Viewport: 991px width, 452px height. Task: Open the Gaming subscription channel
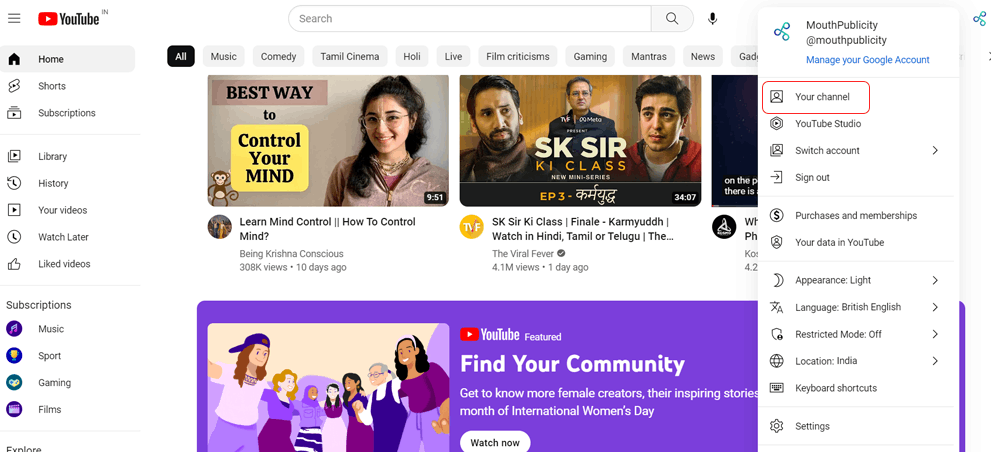tap(68, 382)
